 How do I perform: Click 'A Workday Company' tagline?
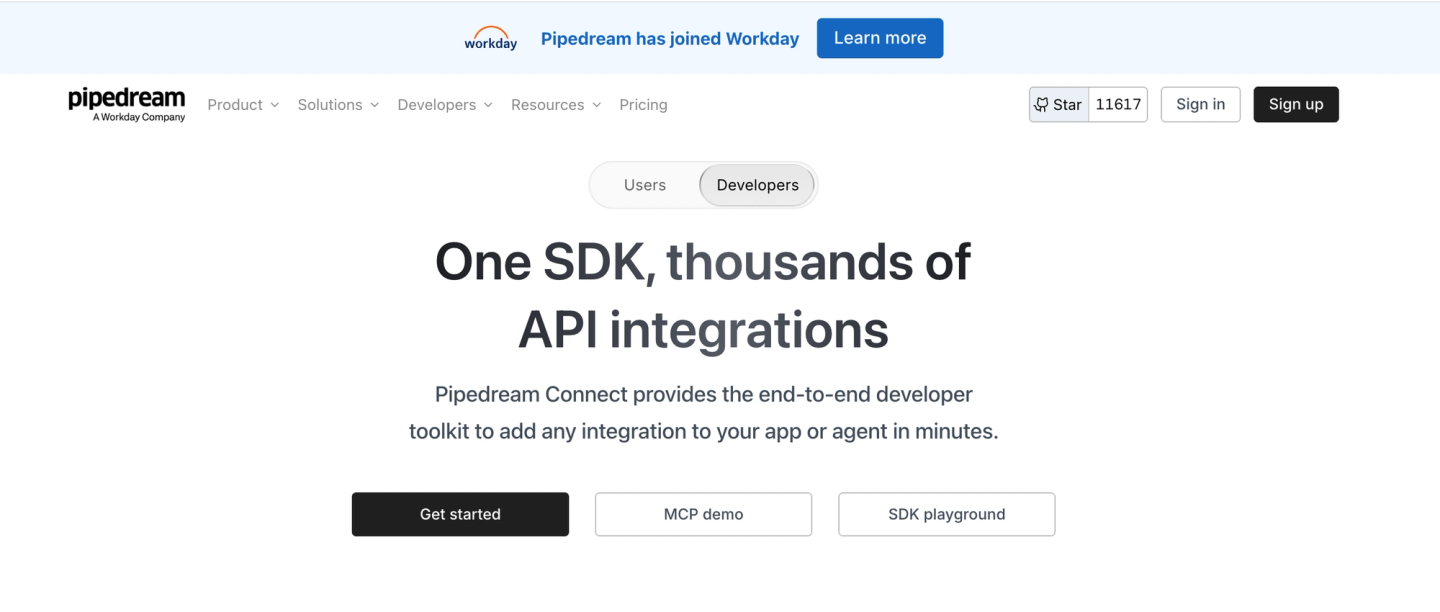tap(139, 117)
